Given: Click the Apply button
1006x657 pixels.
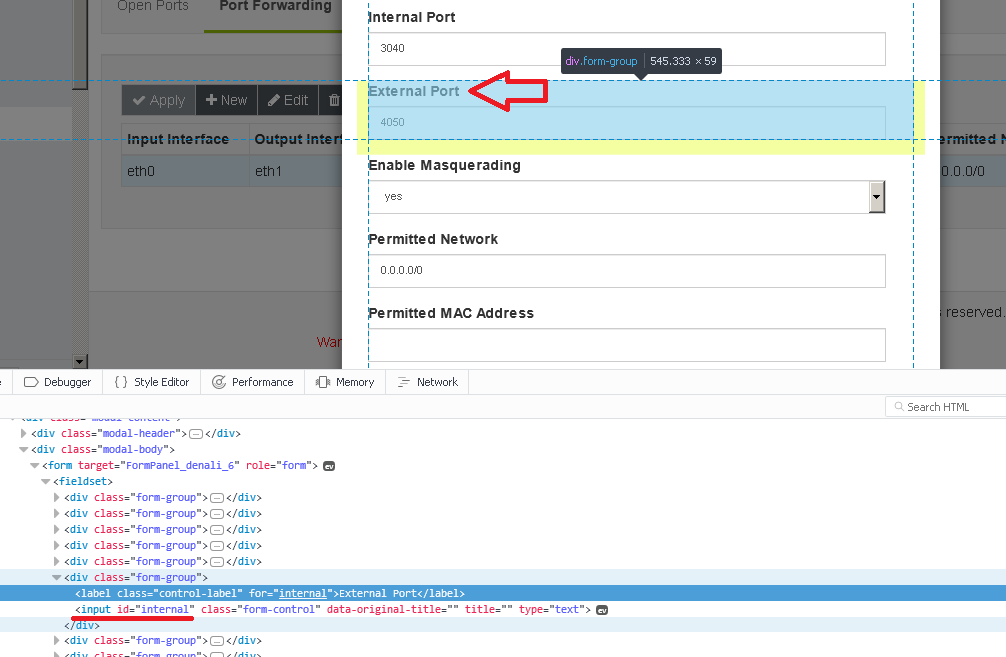Looking at the screenshot, I should 157,100.
